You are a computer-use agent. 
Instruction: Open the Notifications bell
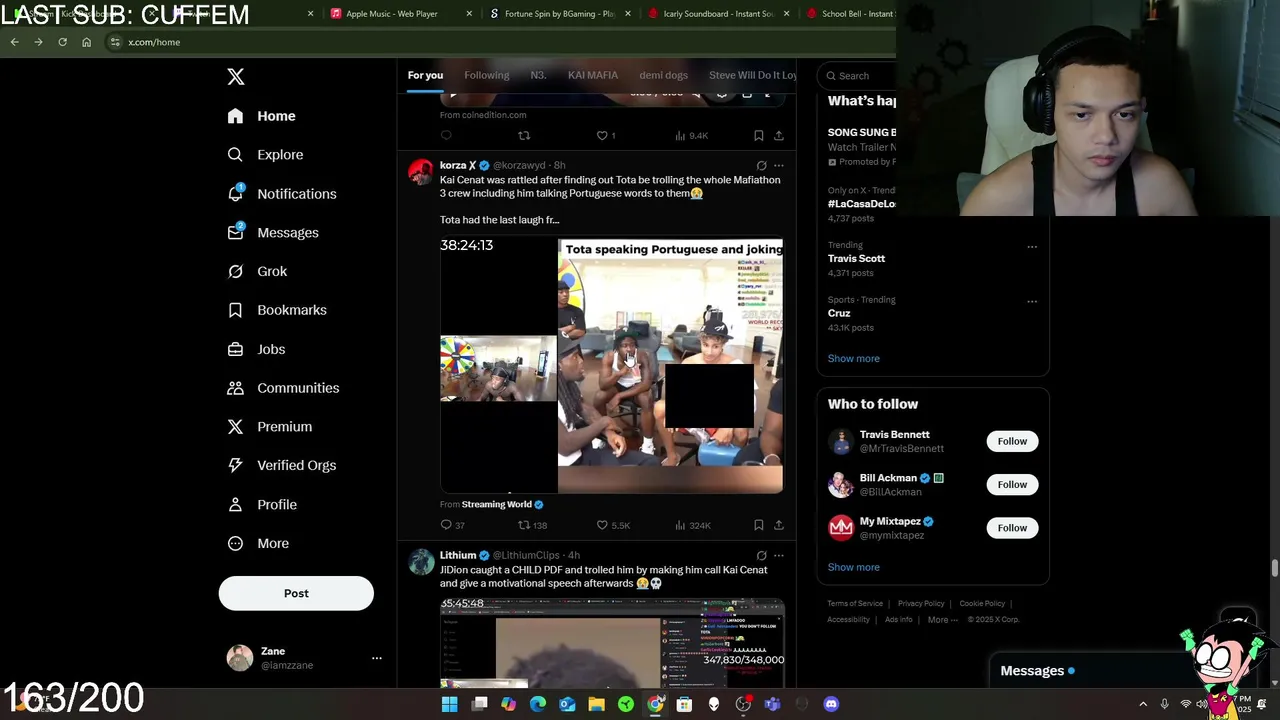click(x=281, y=194)
